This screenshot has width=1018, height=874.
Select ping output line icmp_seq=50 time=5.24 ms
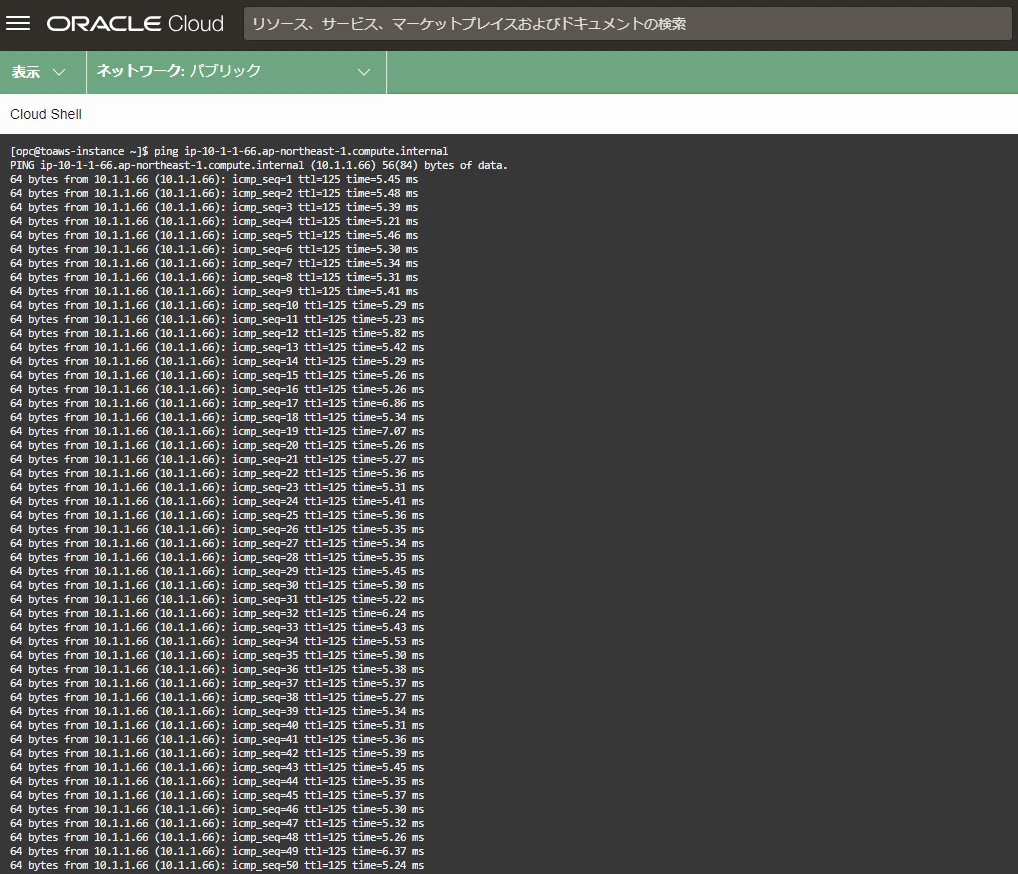coord(217,866)
